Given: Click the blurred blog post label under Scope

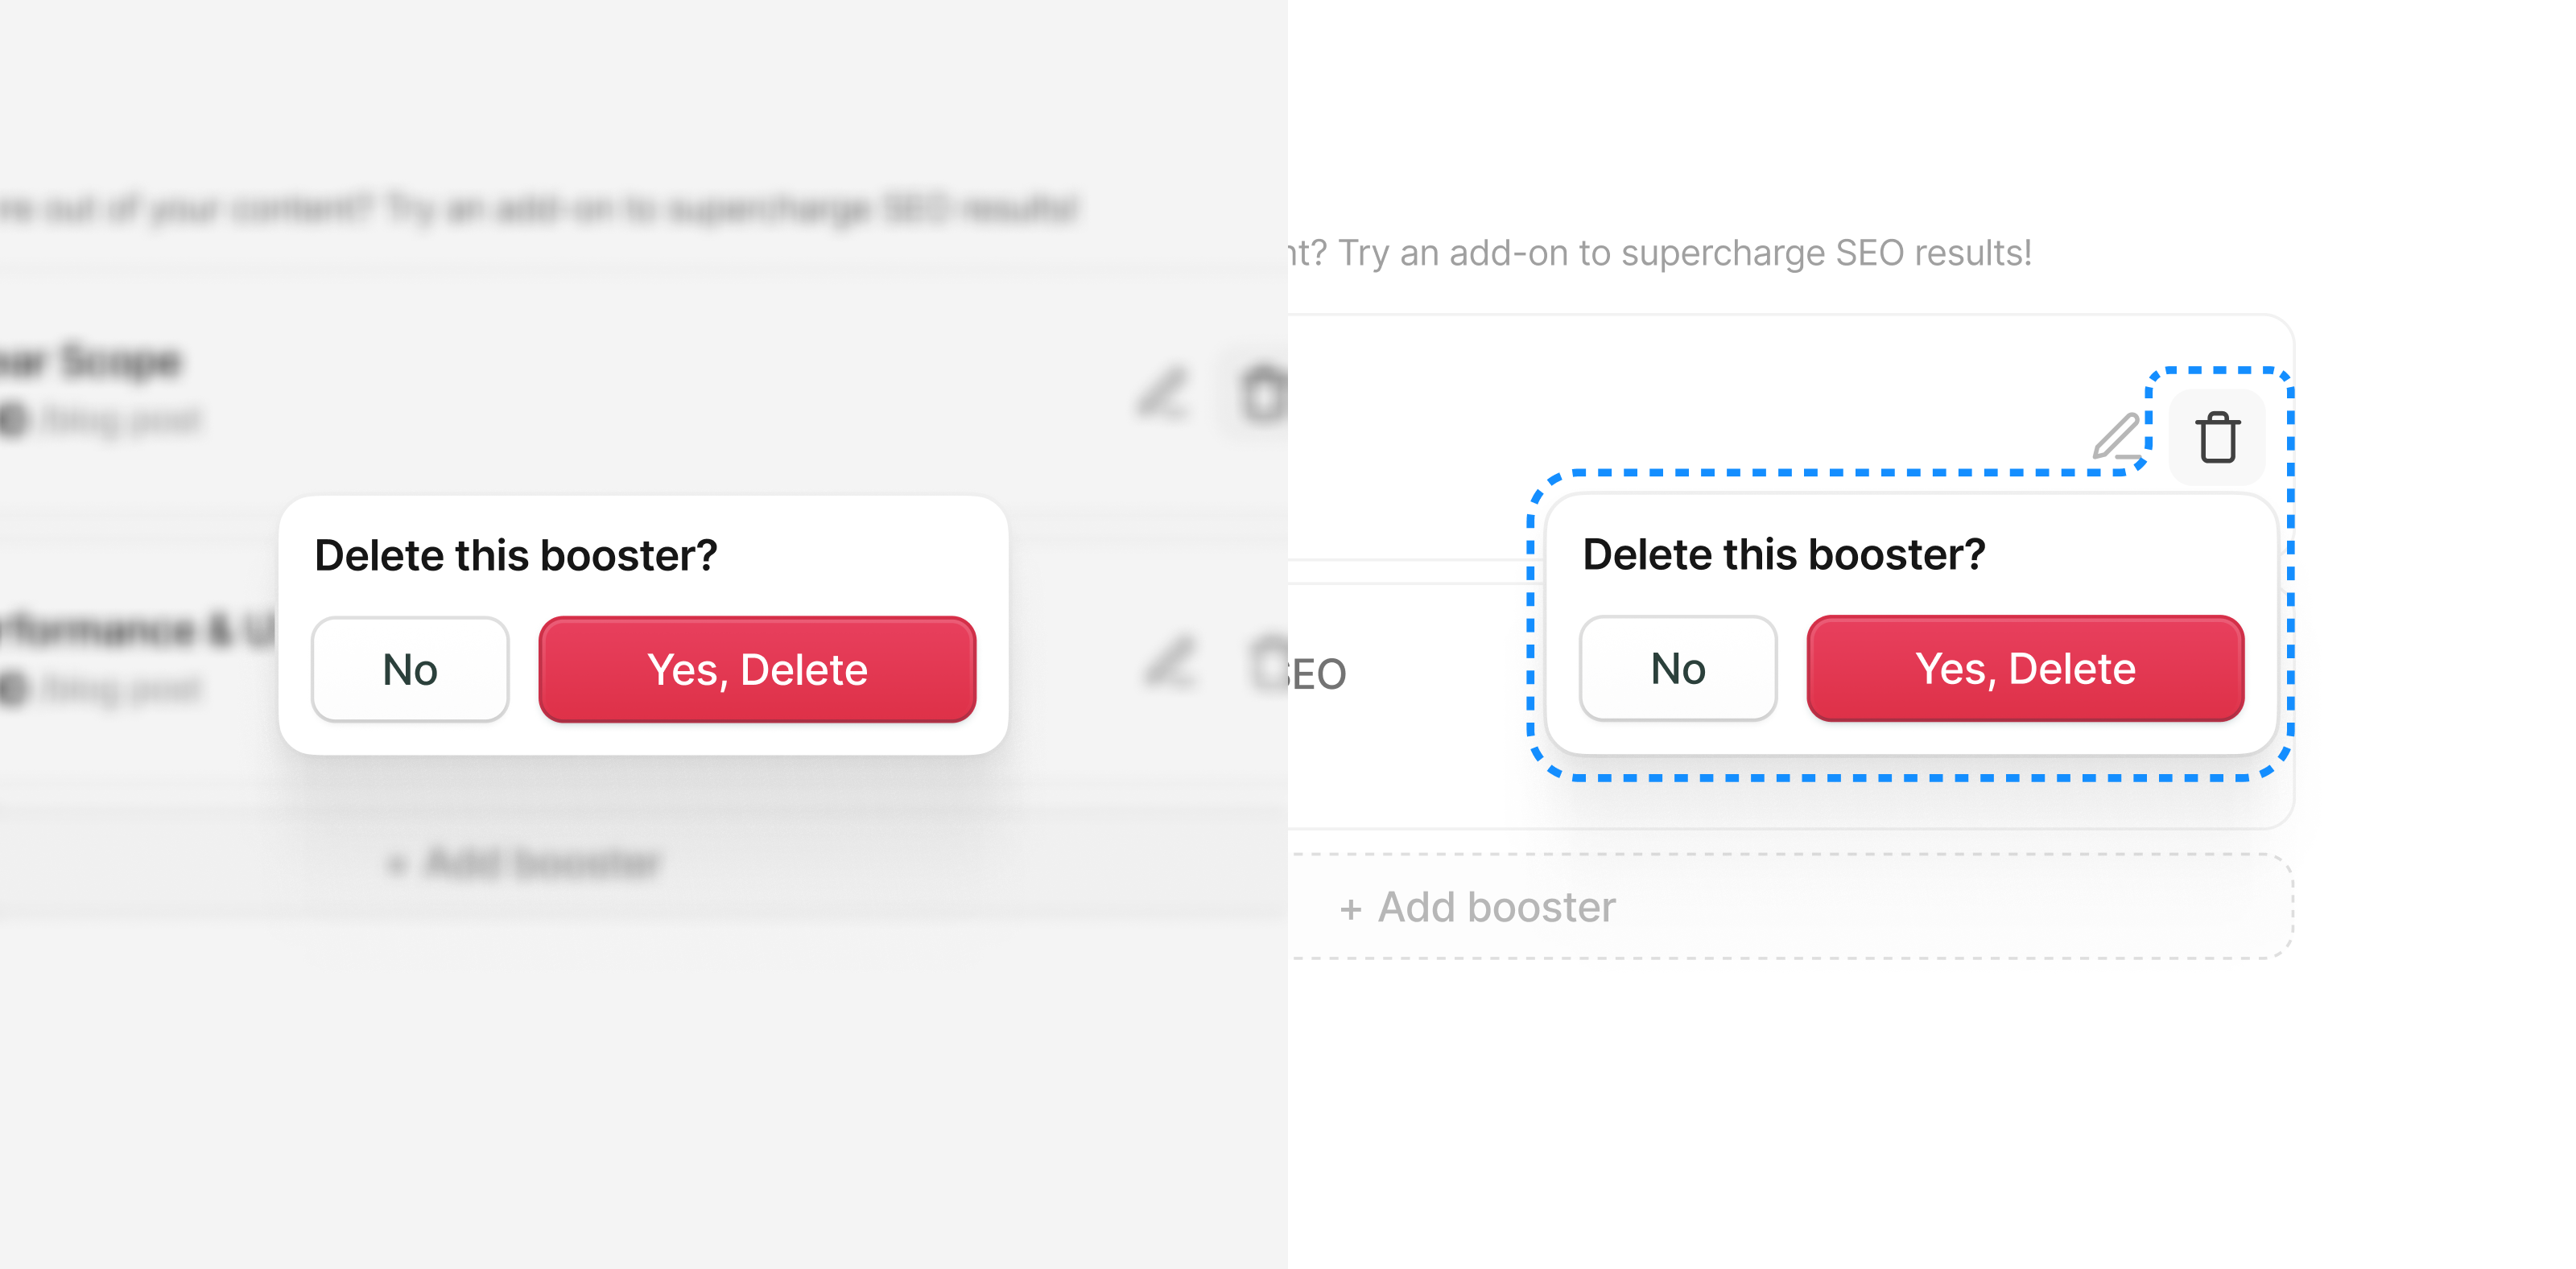Looking at the screenshot, I should click(120, 420).
